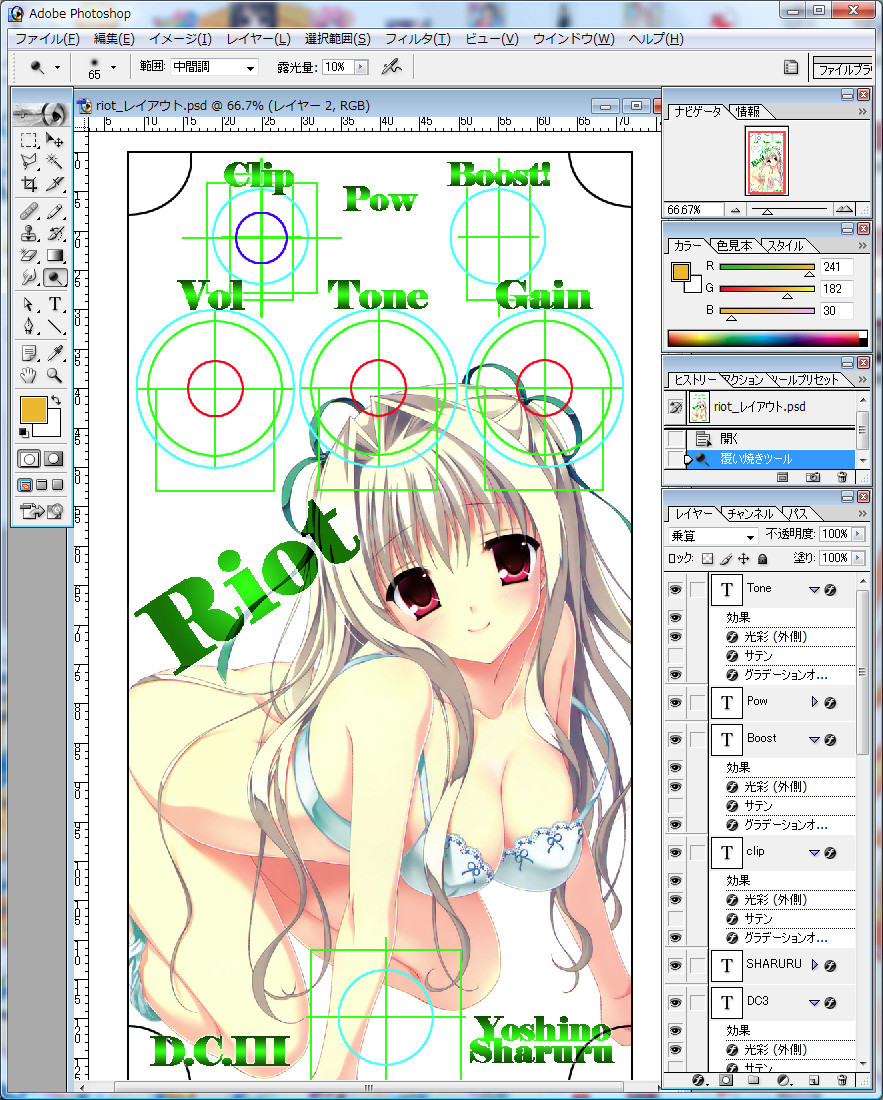Hide the clip layer
This screenshot has height=1100, width=883.
675,853
